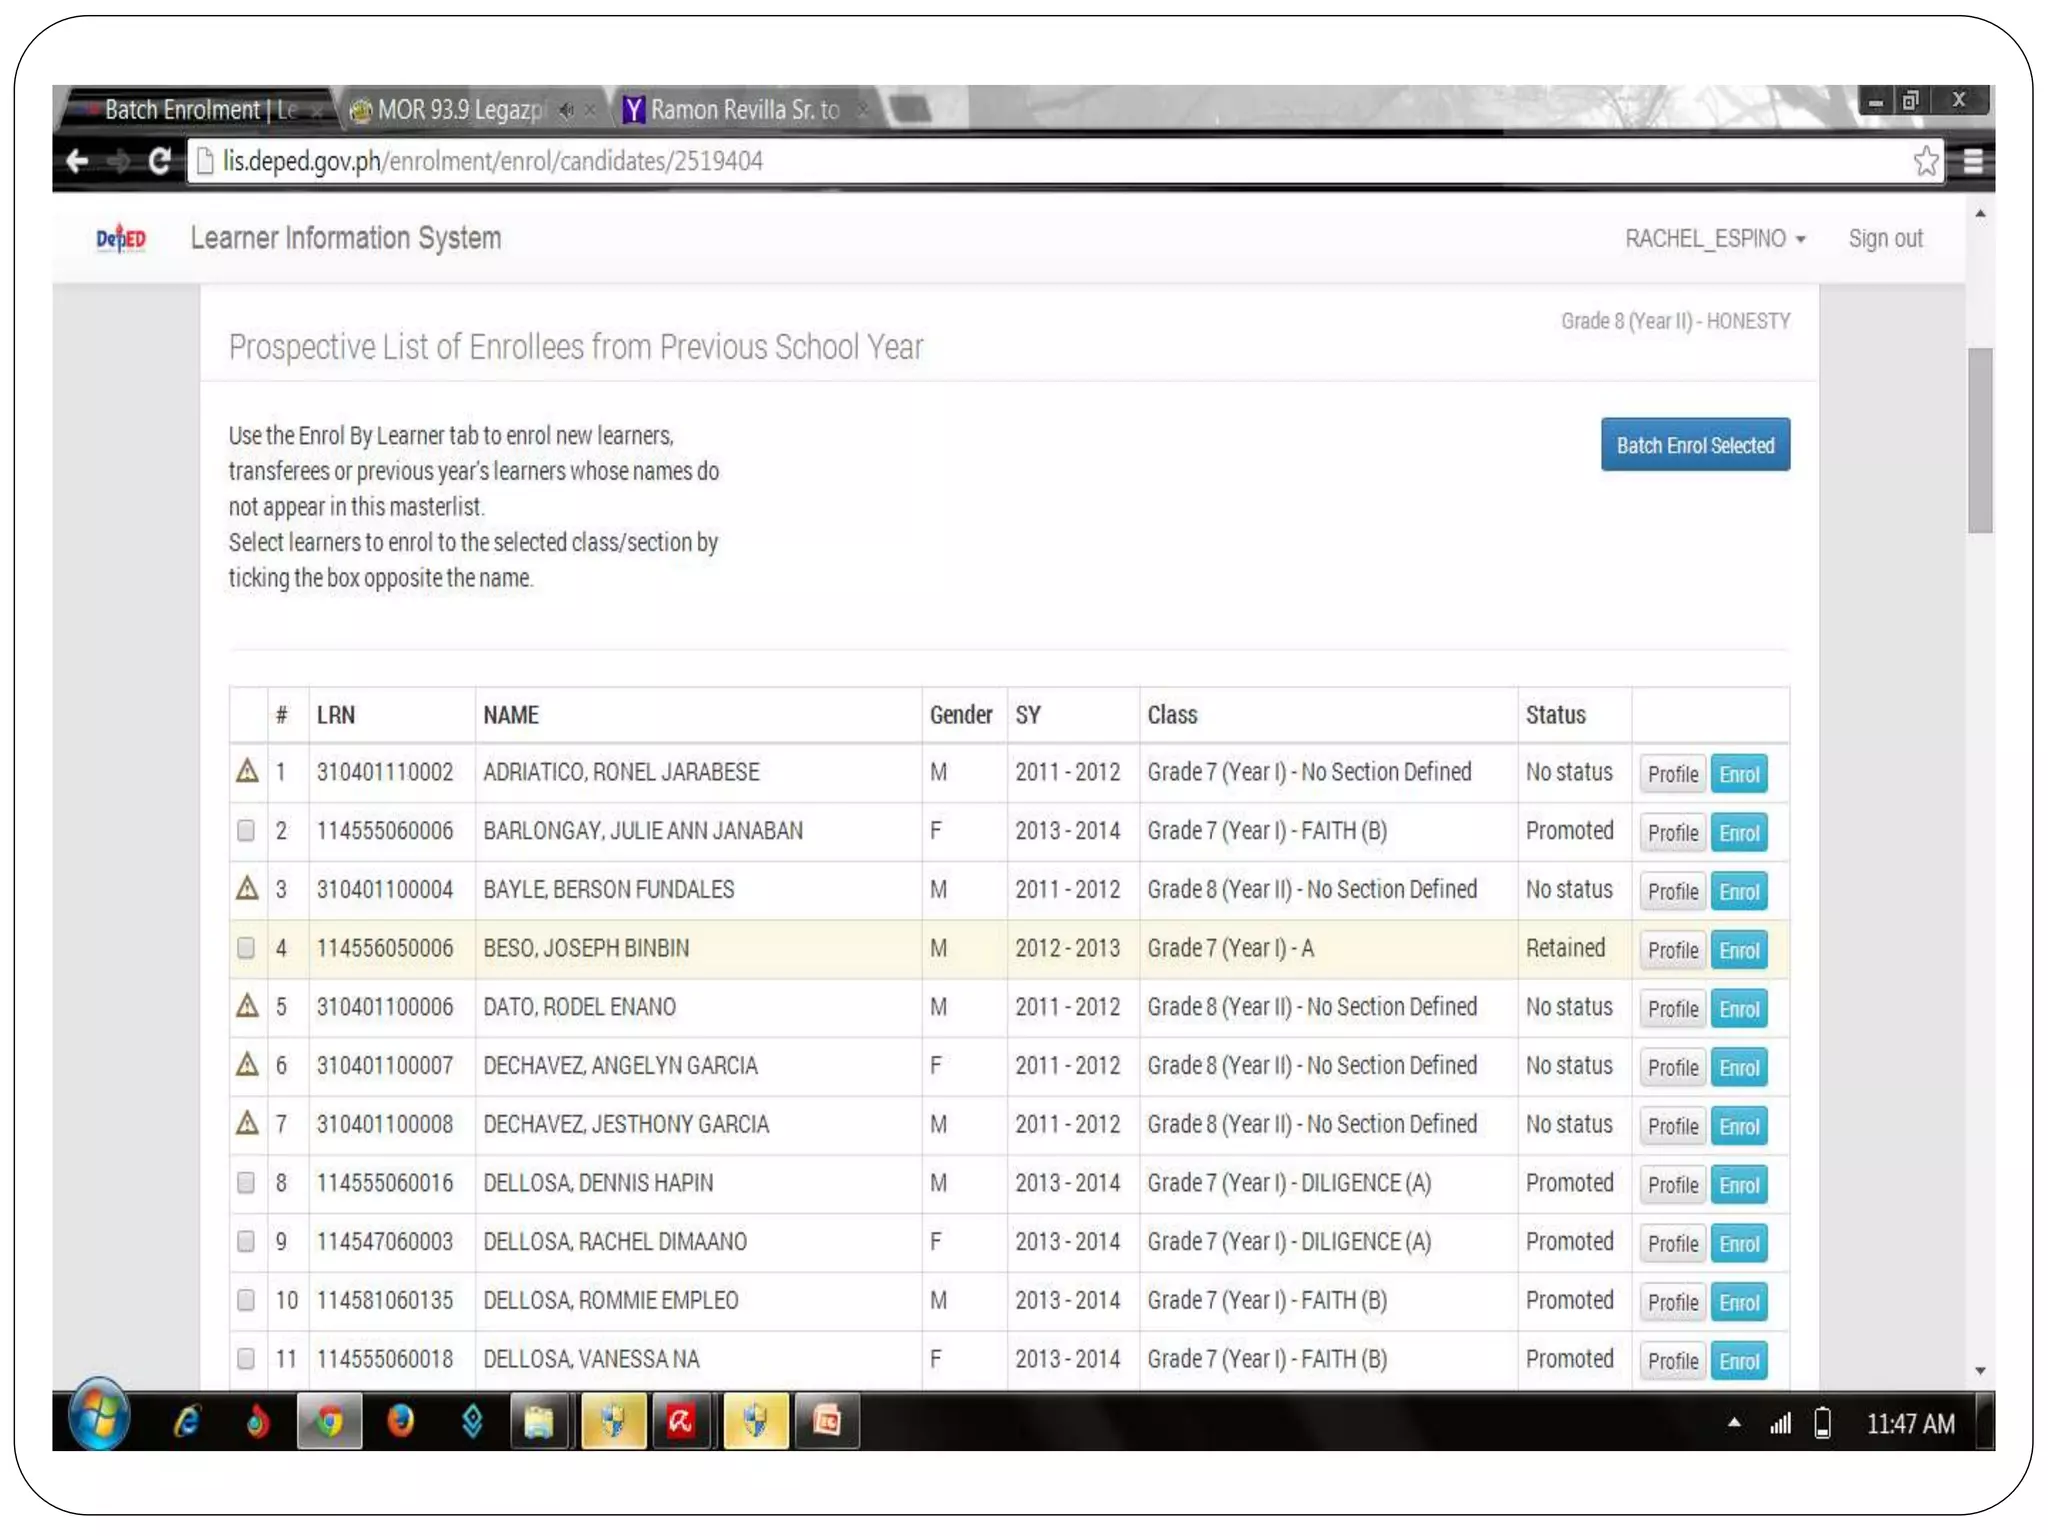Click the DepEd logo
Screen dimensions: 2048x1536
click(x=121, y=238)
